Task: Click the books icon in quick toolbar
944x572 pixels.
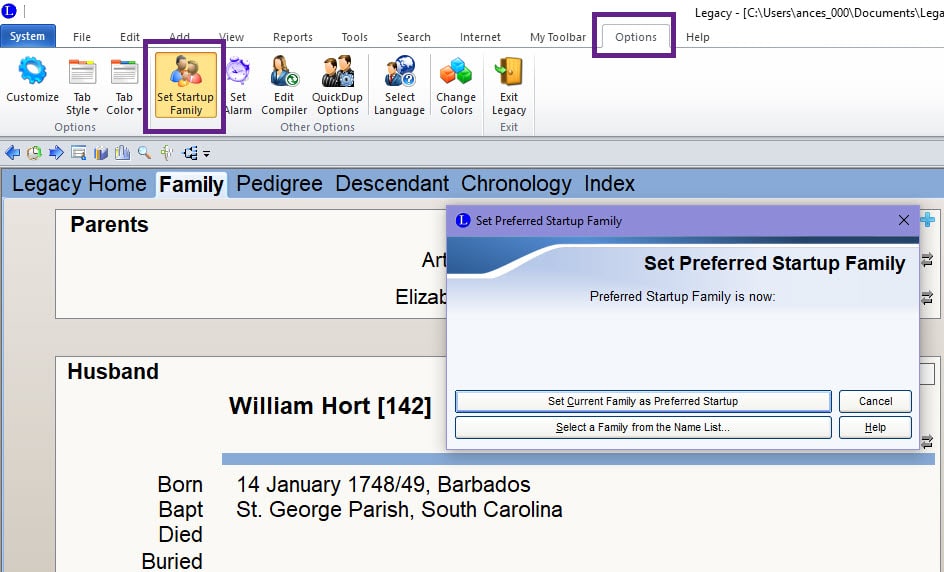Action: 101,153
